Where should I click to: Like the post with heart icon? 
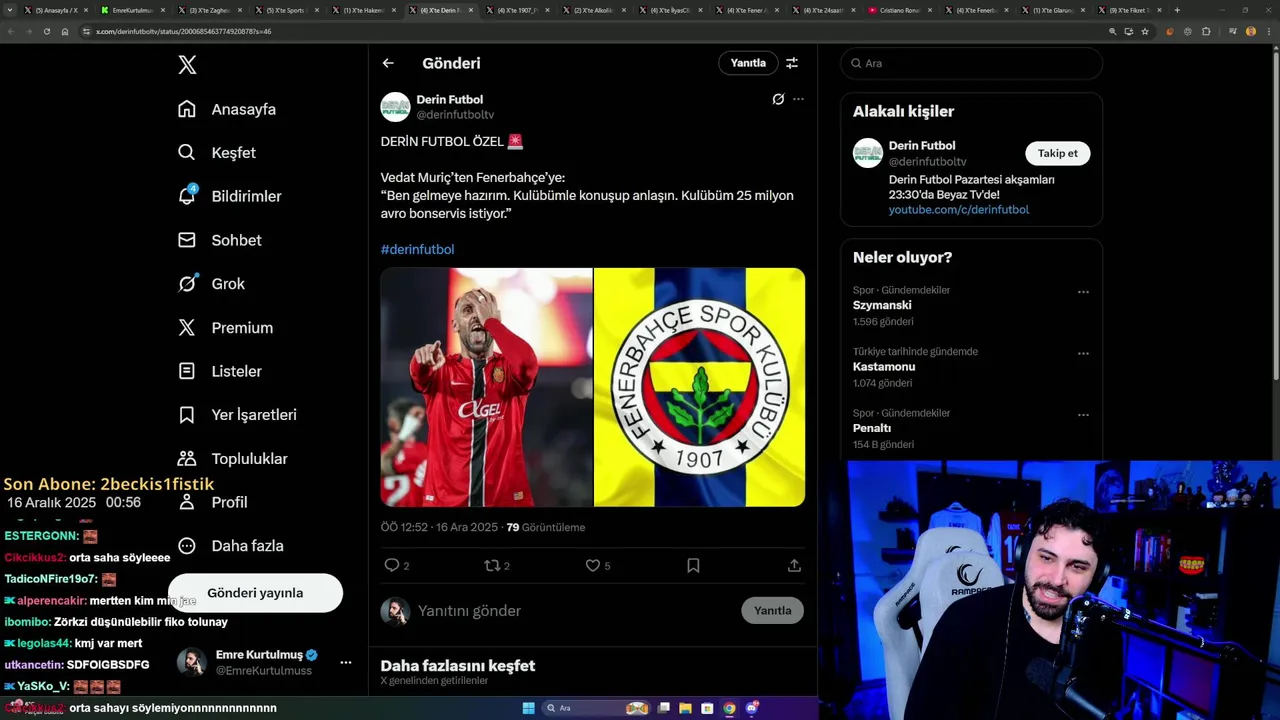(x=592, y=565)
